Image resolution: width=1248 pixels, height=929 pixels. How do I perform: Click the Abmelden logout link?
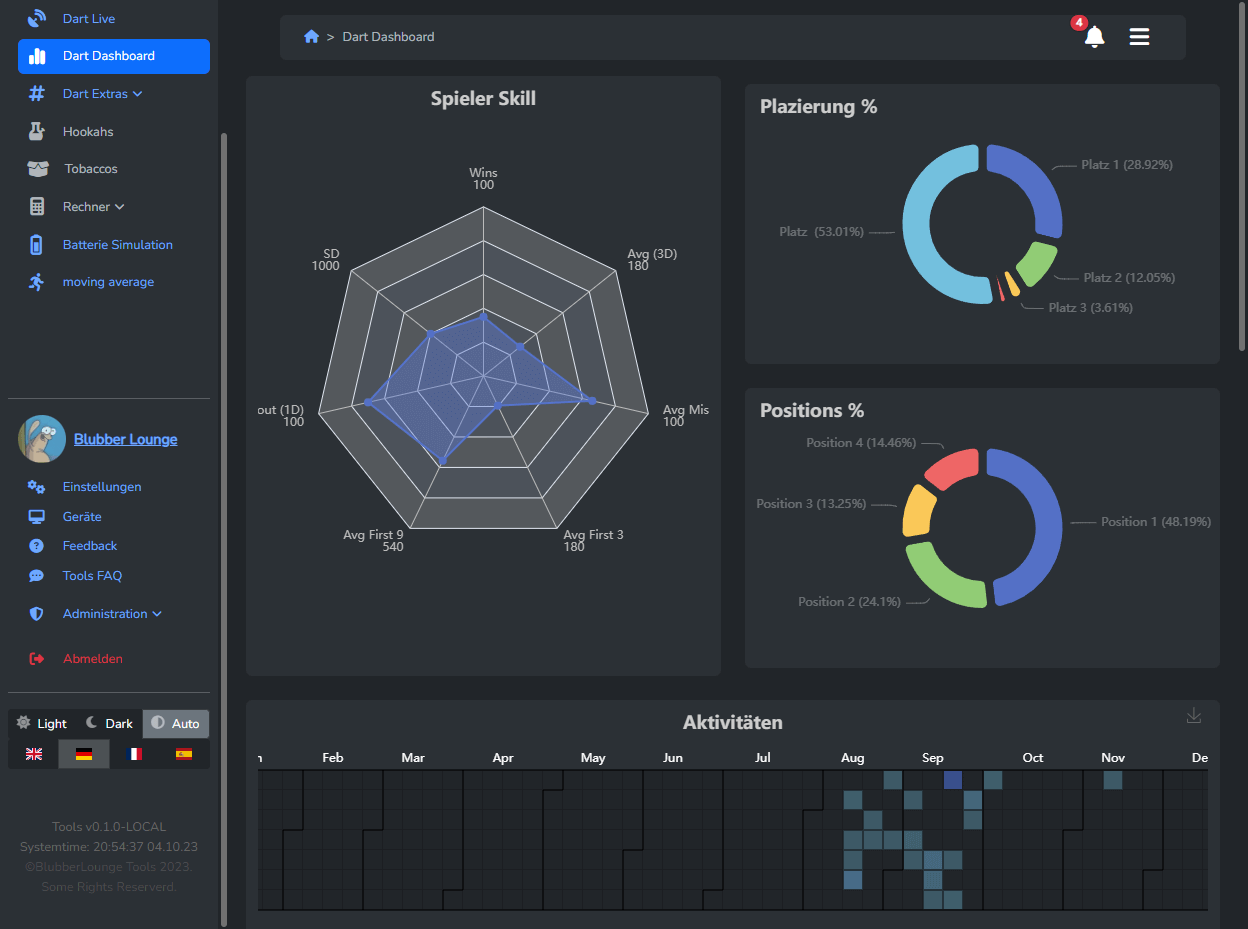click(92, 659)
